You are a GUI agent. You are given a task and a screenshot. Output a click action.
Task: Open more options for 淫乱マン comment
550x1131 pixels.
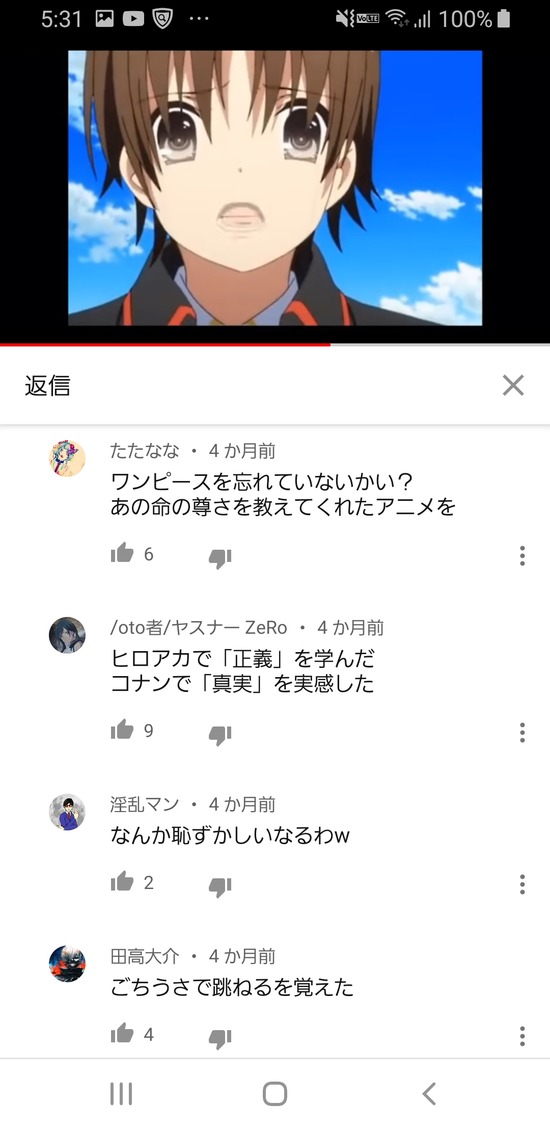[x=522, y=884]
